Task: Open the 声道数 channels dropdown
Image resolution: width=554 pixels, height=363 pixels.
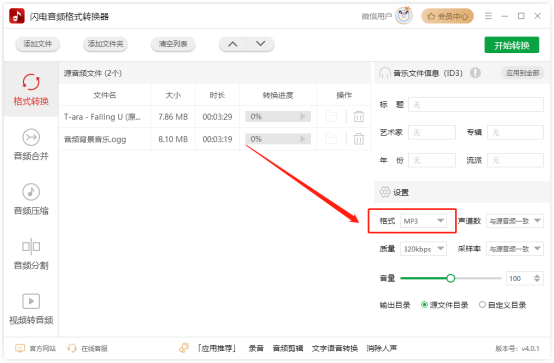Action: click(x=515, y=221)
